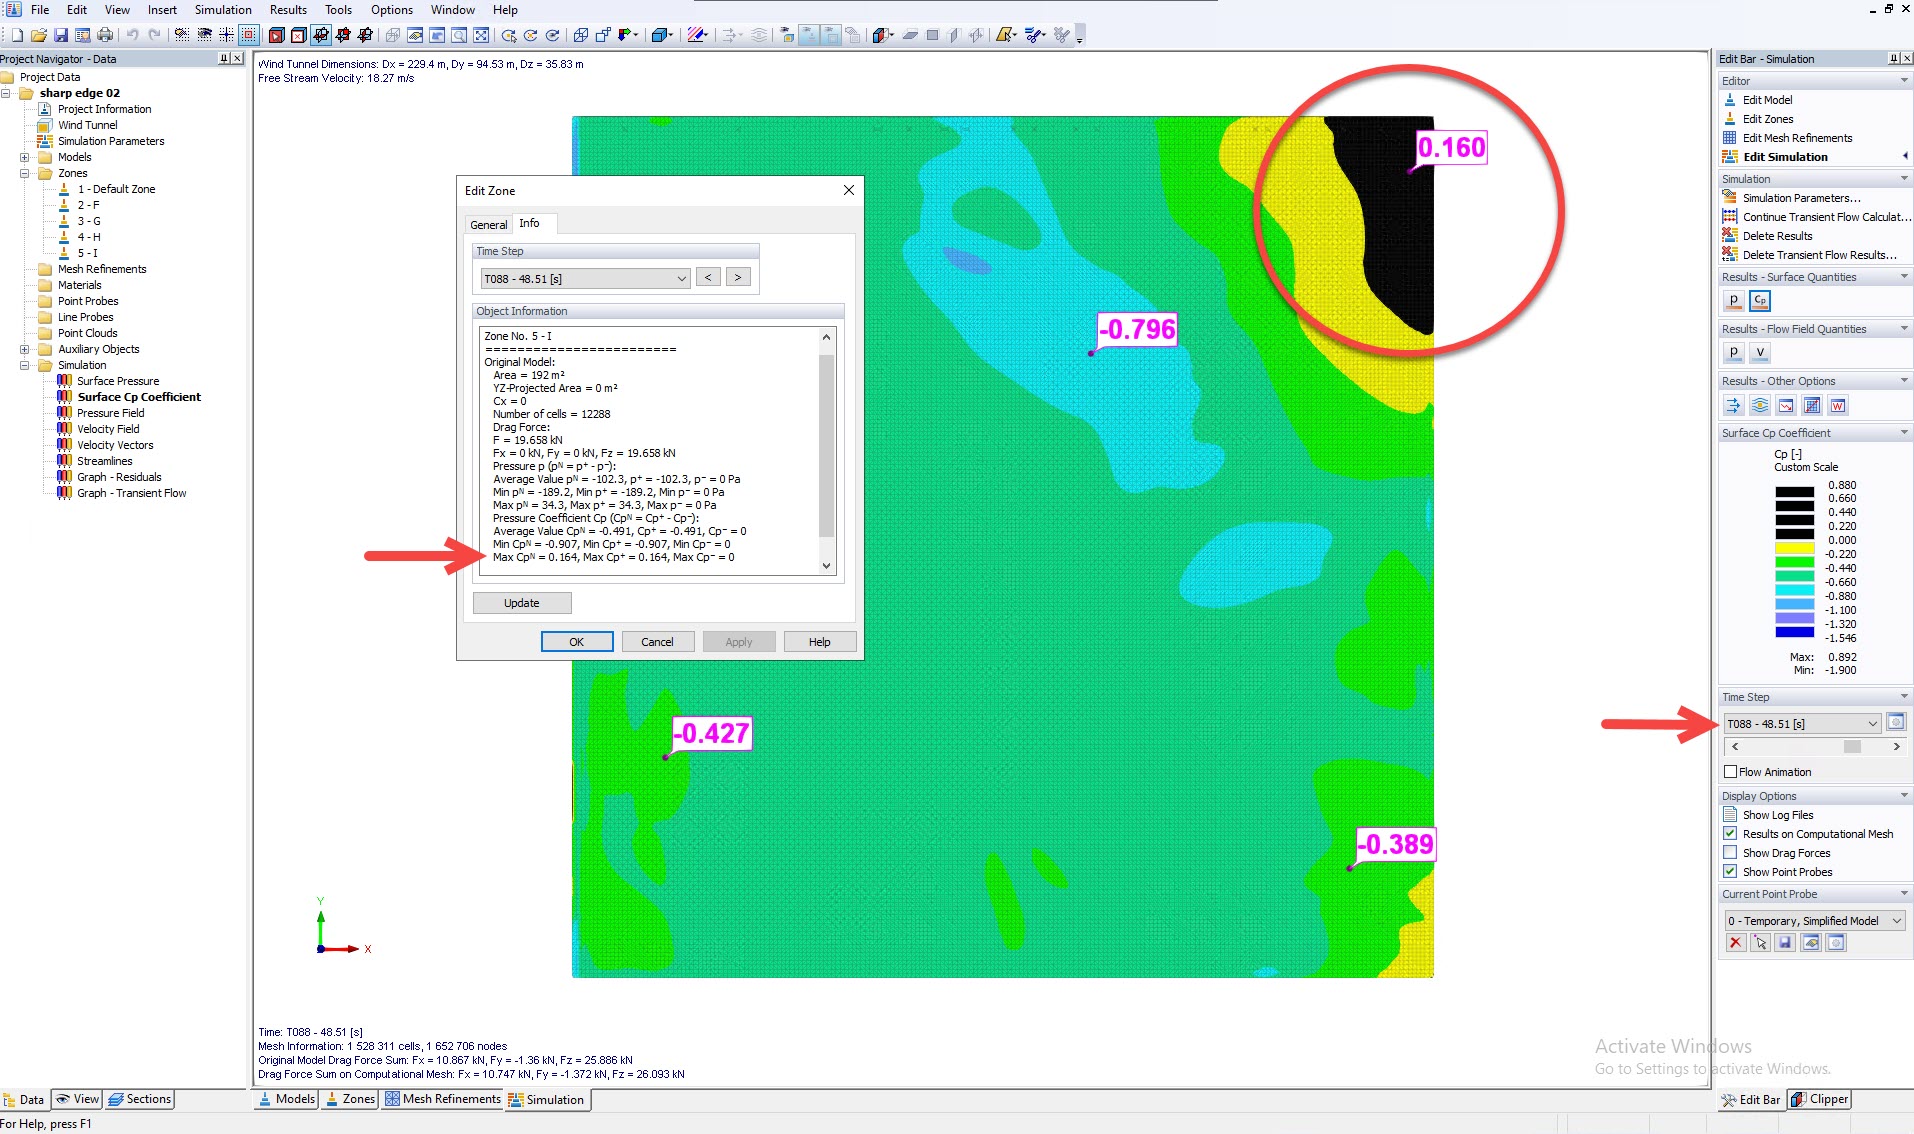The height and width of the screenshot is (1134, 1914).
Task: Click the velocity vectors arrows icon
Action: (x=1734, y=405)
